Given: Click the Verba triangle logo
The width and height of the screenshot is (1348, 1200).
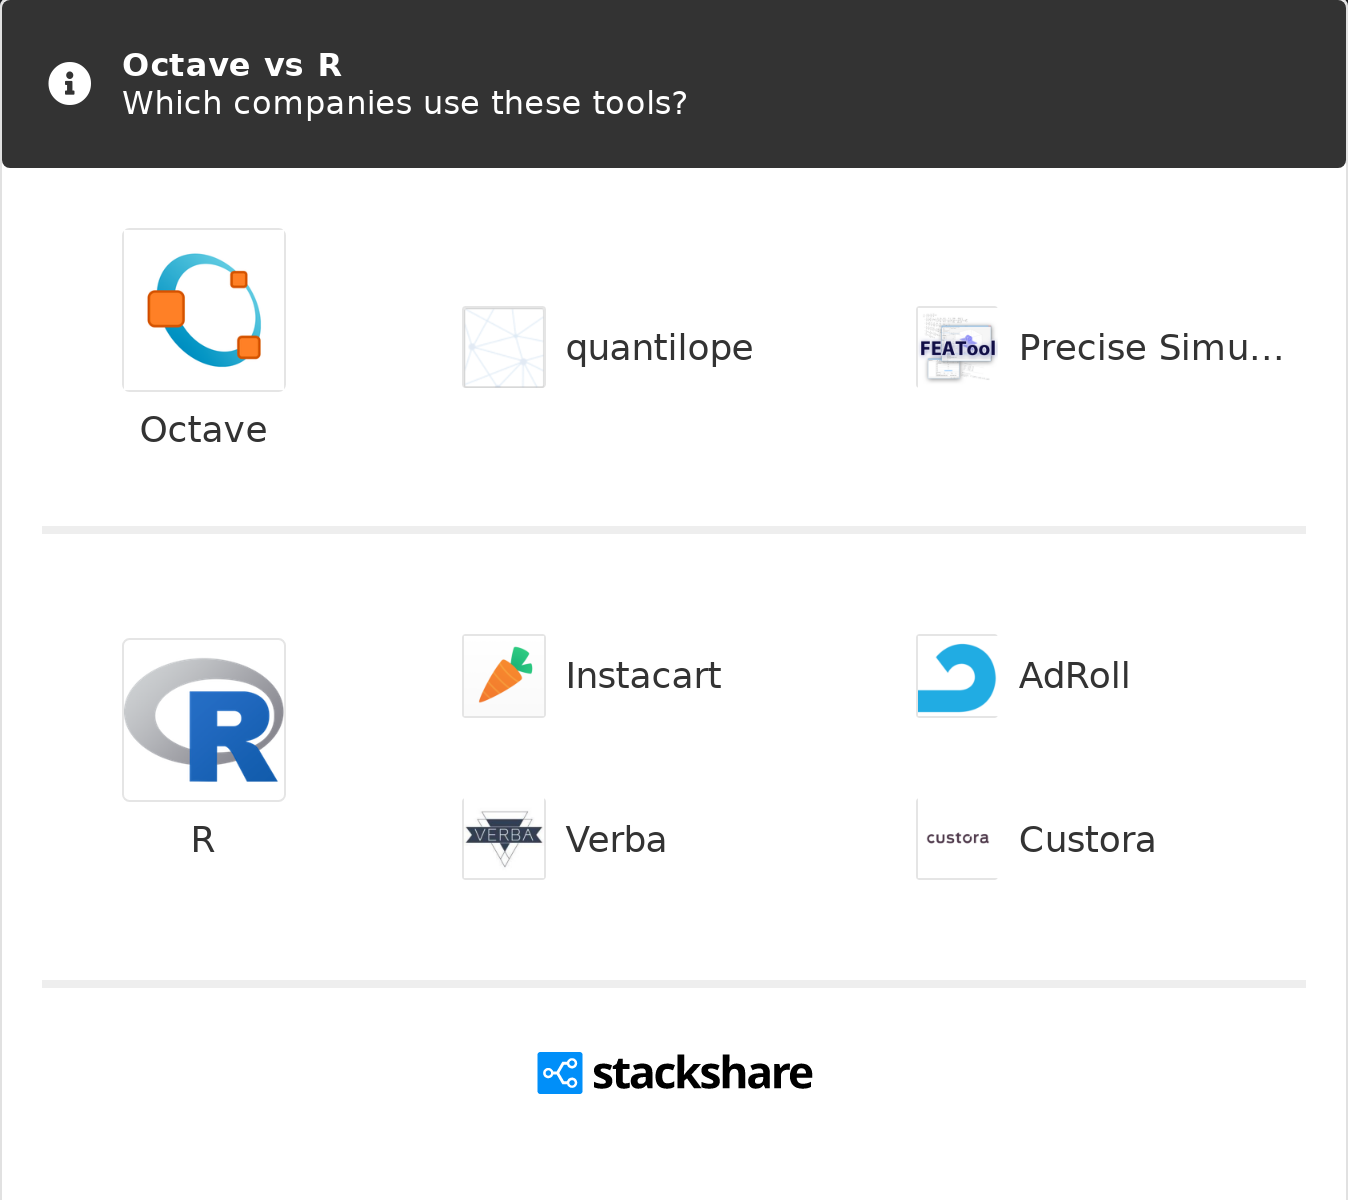Looking at the screenshot, I should (503, 839).
